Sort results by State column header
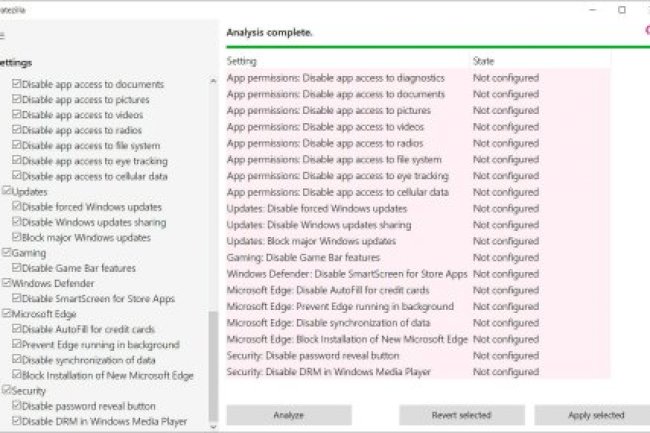 click(x=483, y=61)
